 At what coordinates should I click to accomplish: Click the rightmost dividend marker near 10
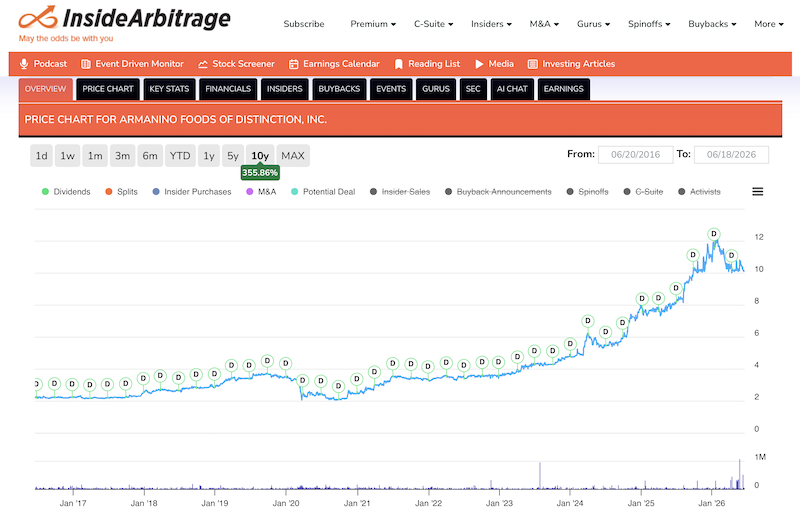coord(731,255)
